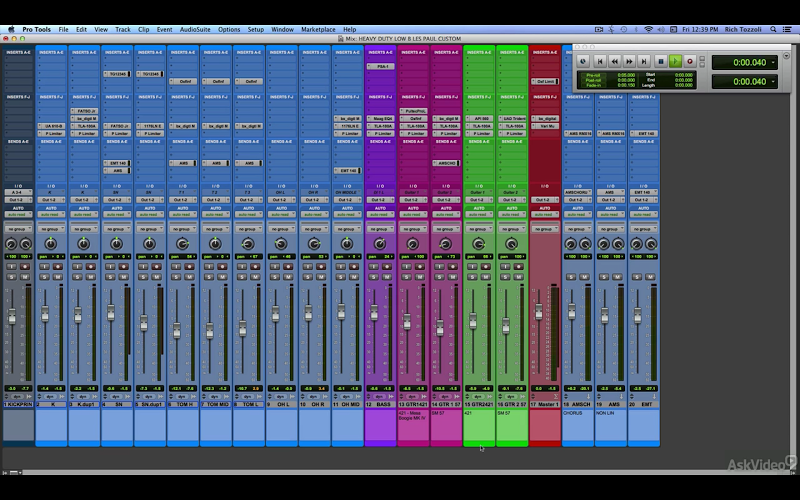The width and height of the screenshot is (800, 500).
Task: Open the FATSO Jr insert on K.dup1
Action: click(x=84, y=111)
